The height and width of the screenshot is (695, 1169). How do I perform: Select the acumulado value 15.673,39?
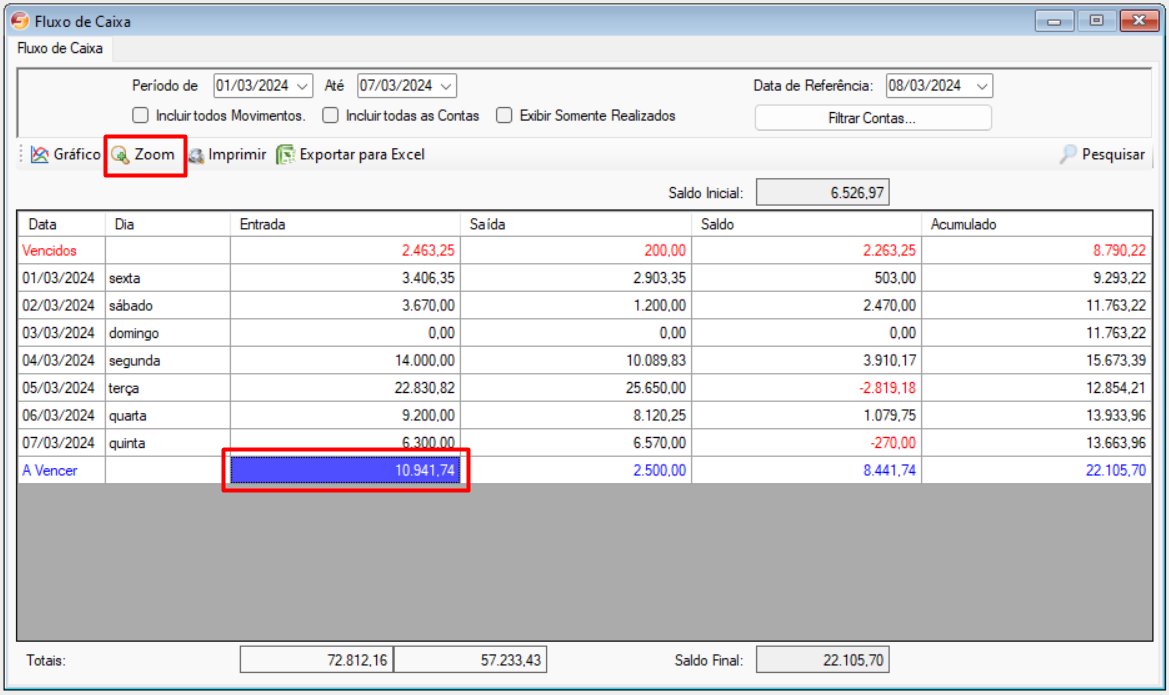point(1037,361)
